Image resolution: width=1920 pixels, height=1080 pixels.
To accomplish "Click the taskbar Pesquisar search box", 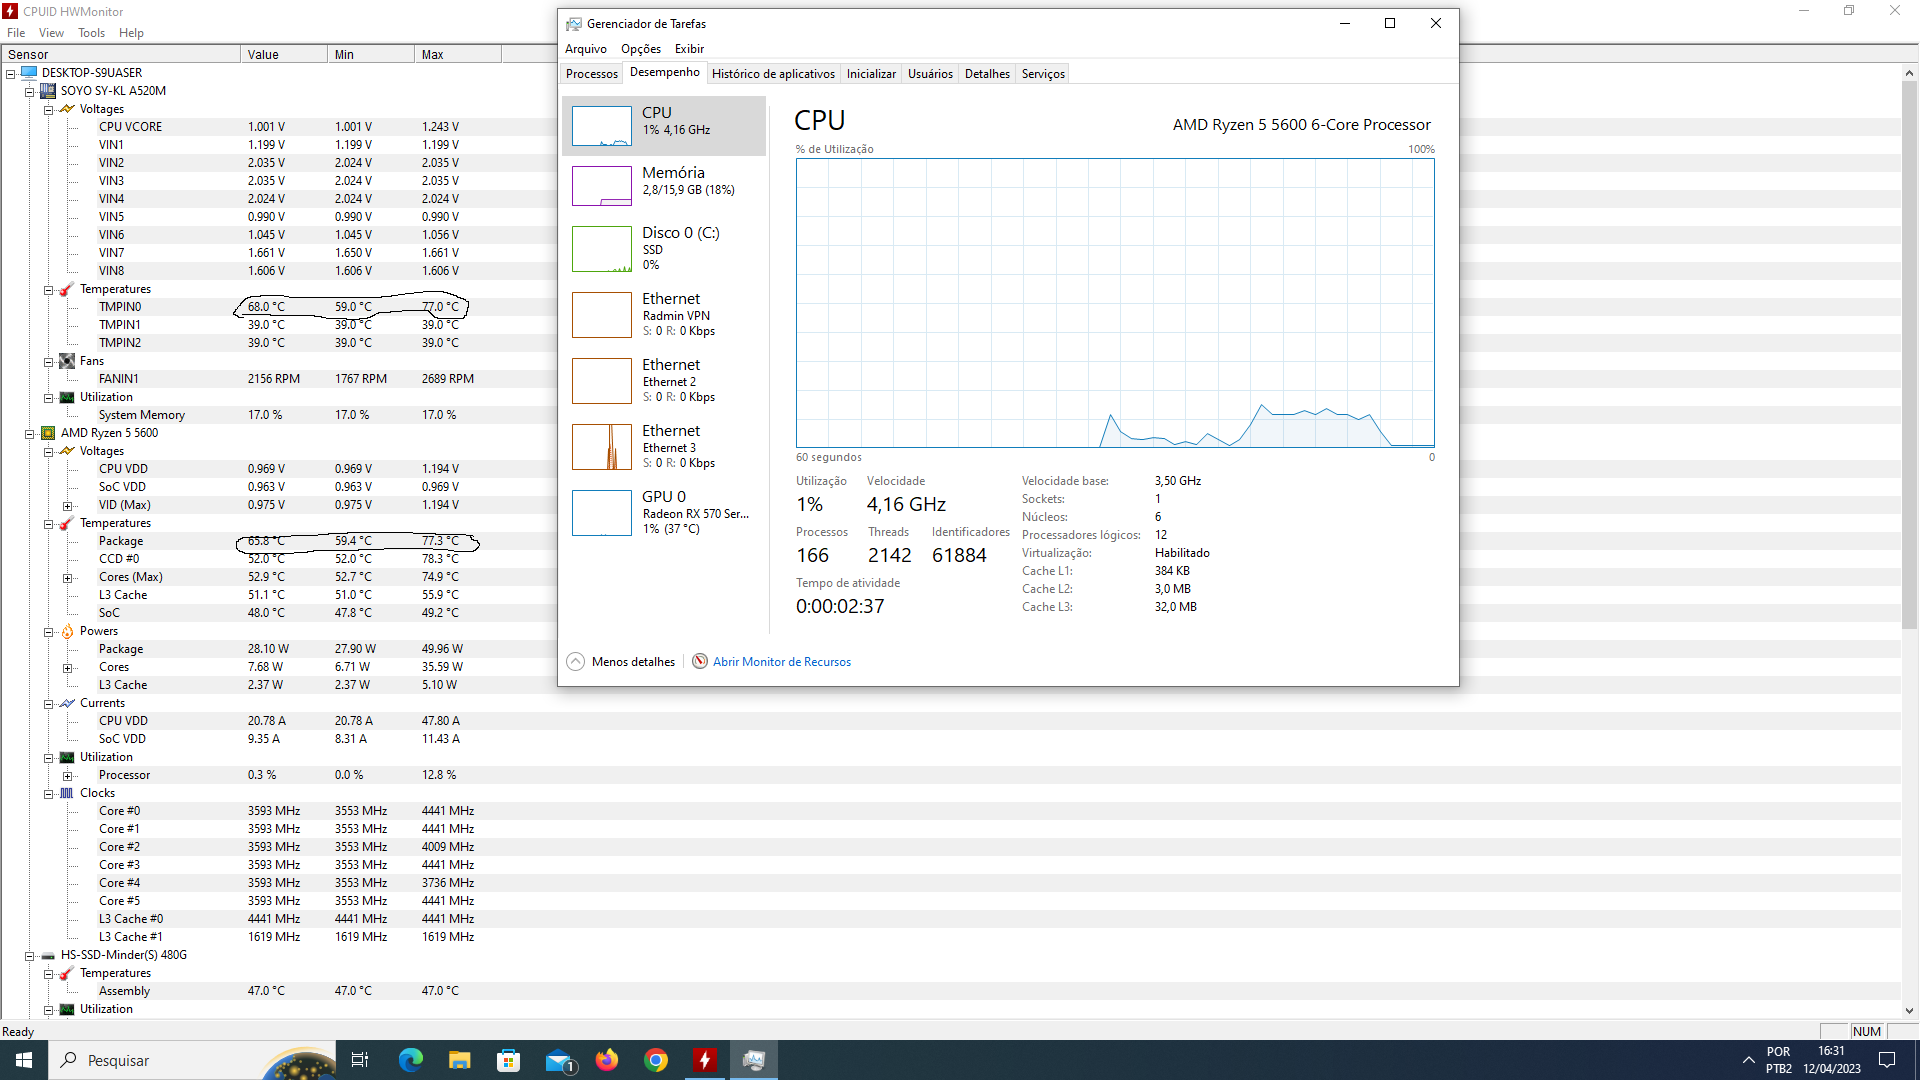I will tap(192, 1060).
